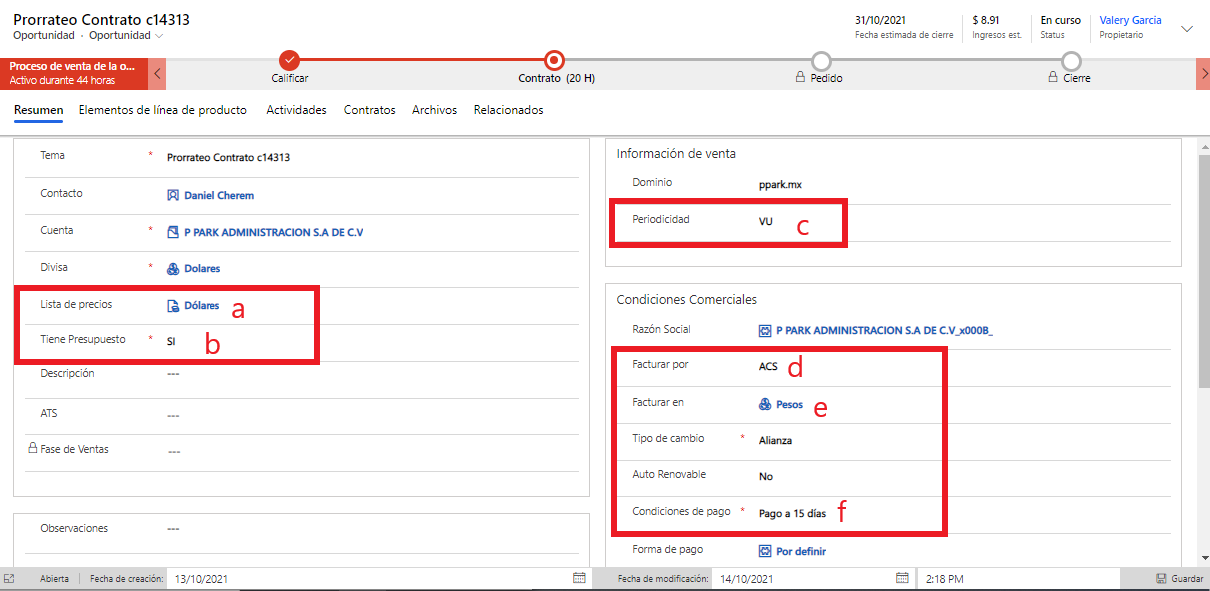Open contact link Daniel Cherem
This screenshot has width=1210, height=591.
(x=218, y=196)
